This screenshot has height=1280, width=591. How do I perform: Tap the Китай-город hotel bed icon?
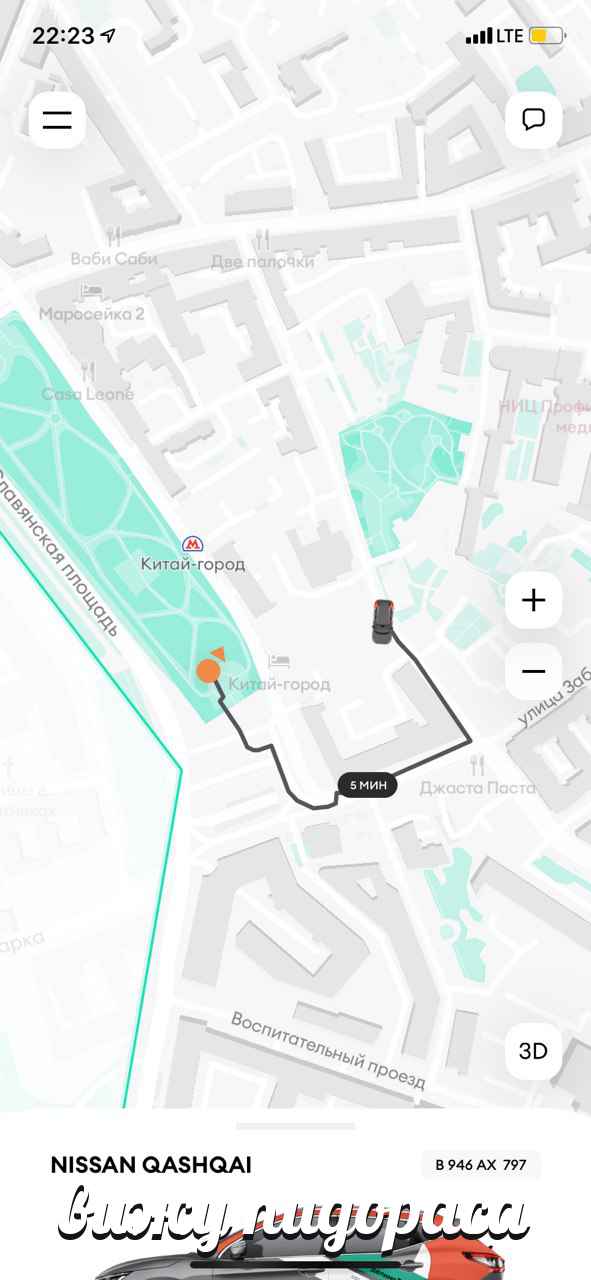click(x=280, y=662)
